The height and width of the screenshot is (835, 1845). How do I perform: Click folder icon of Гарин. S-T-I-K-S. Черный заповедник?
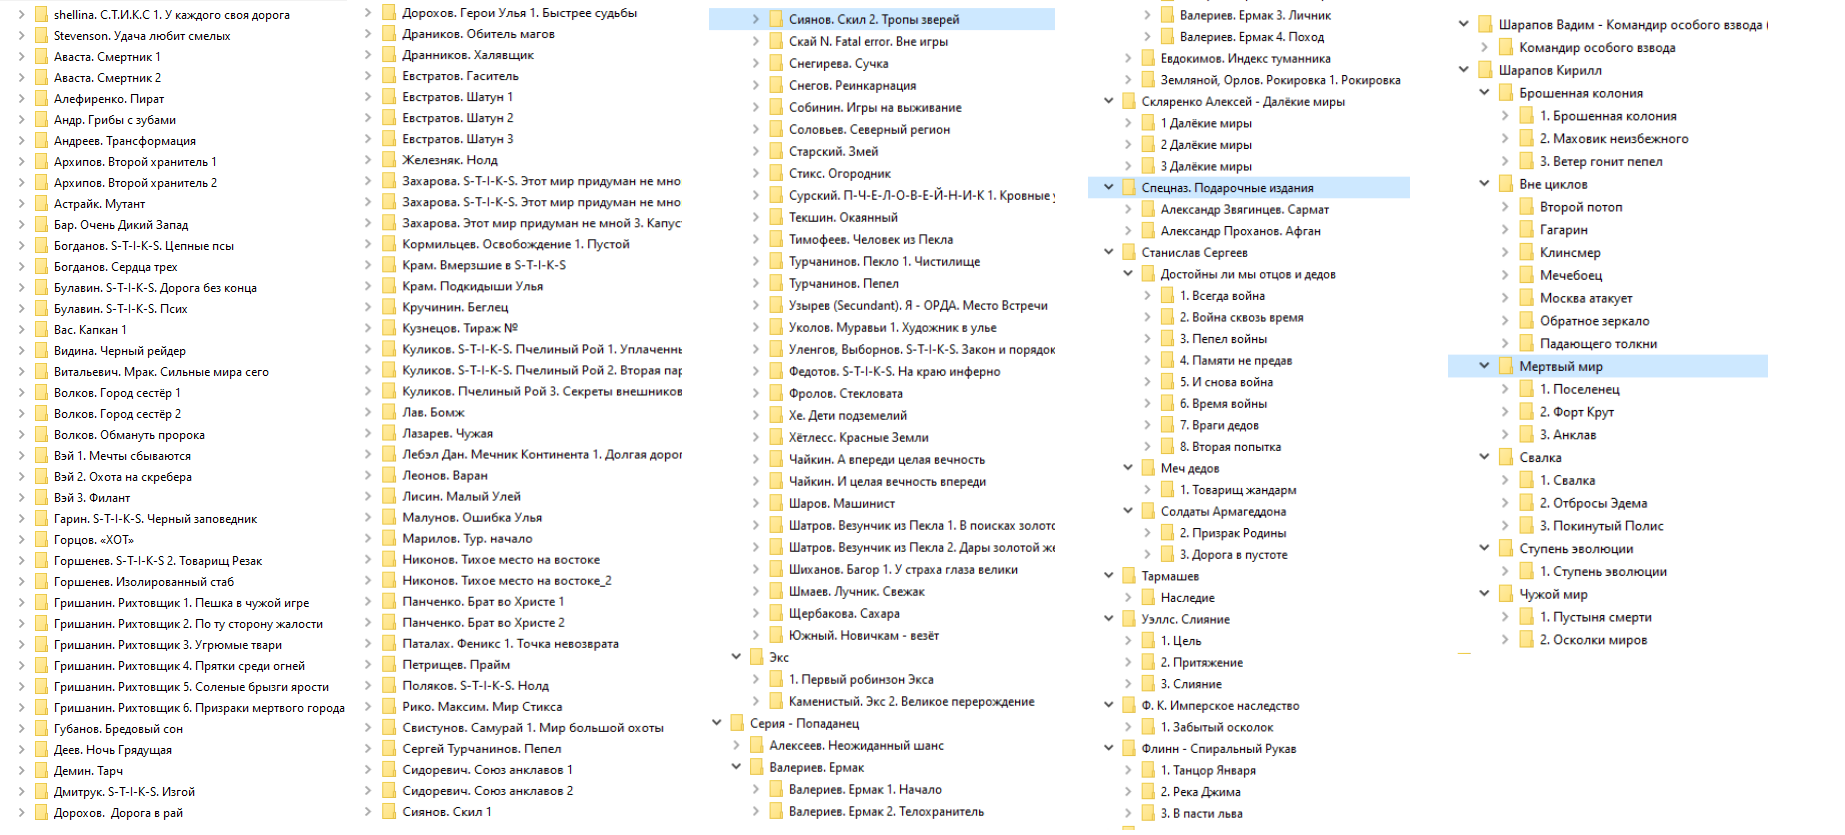tap(41, 519)
